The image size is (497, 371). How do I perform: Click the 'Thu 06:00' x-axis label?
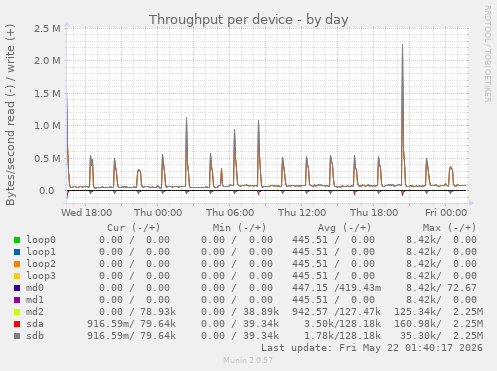click(230, 212)
